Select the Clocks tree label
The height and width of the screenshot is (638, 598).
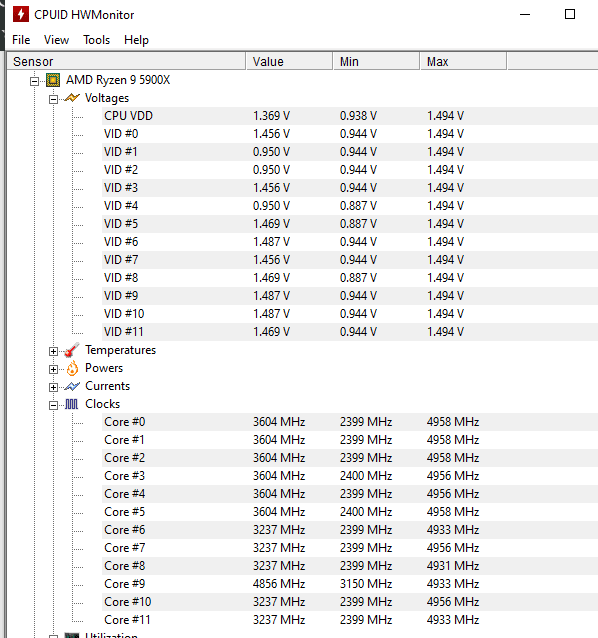tap(103, 404)
